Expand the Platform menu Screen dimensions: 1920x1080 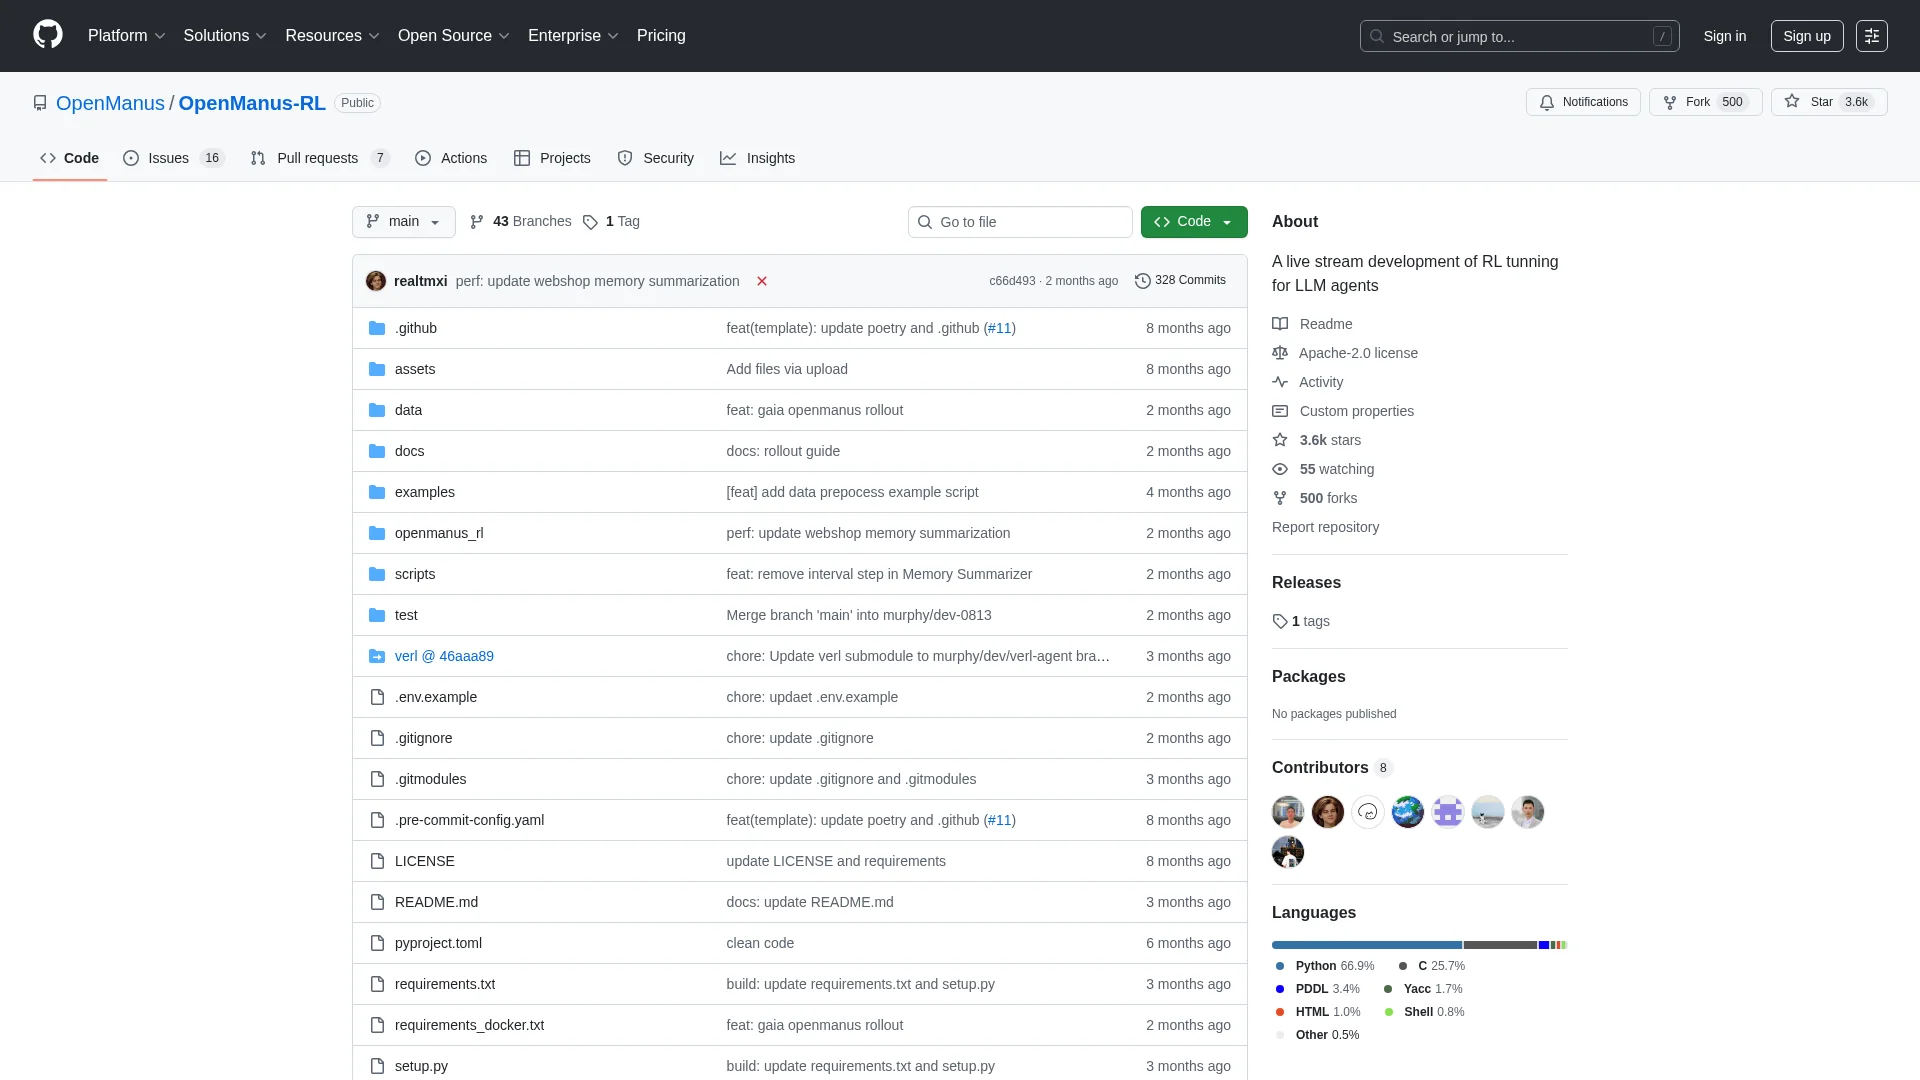click(126, 36)
